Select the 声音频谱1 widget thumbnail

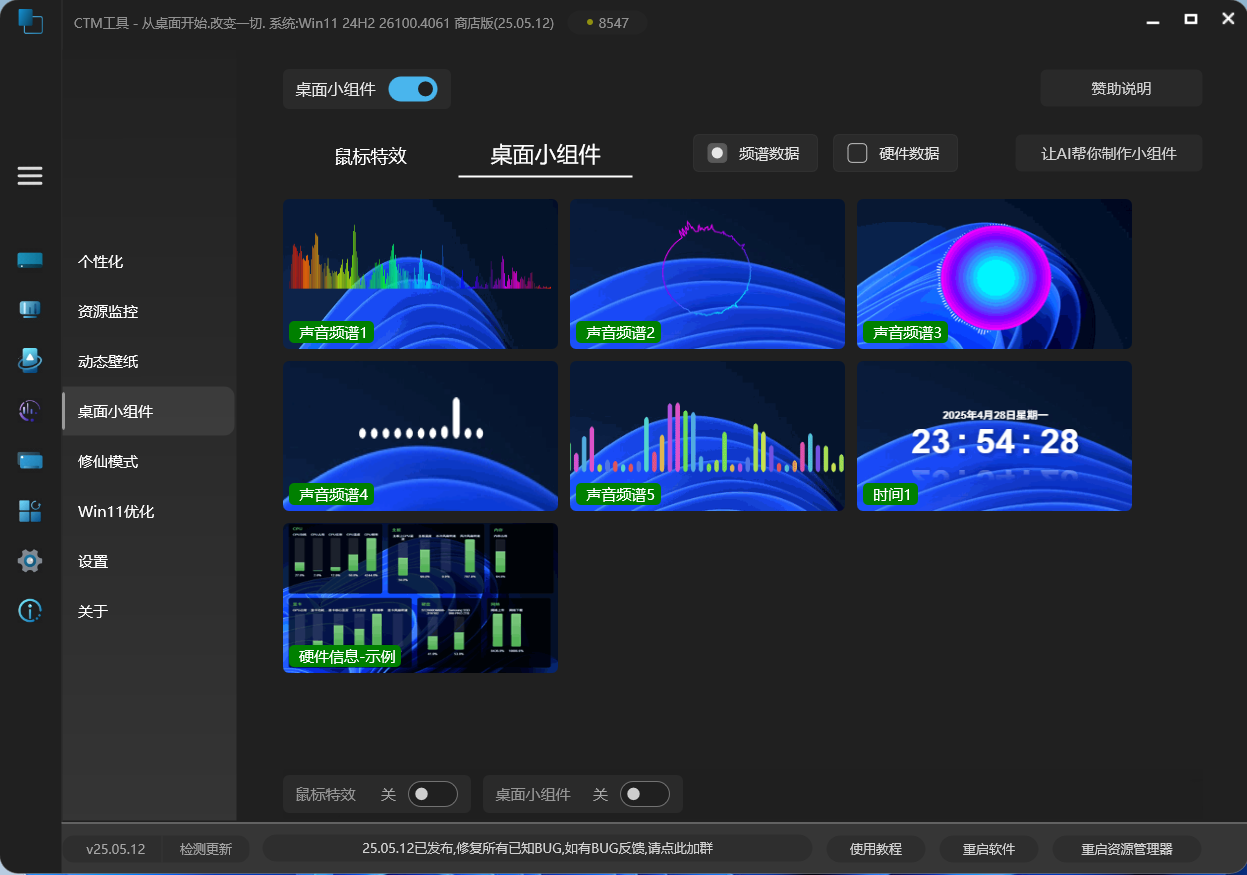click(420, 274)
